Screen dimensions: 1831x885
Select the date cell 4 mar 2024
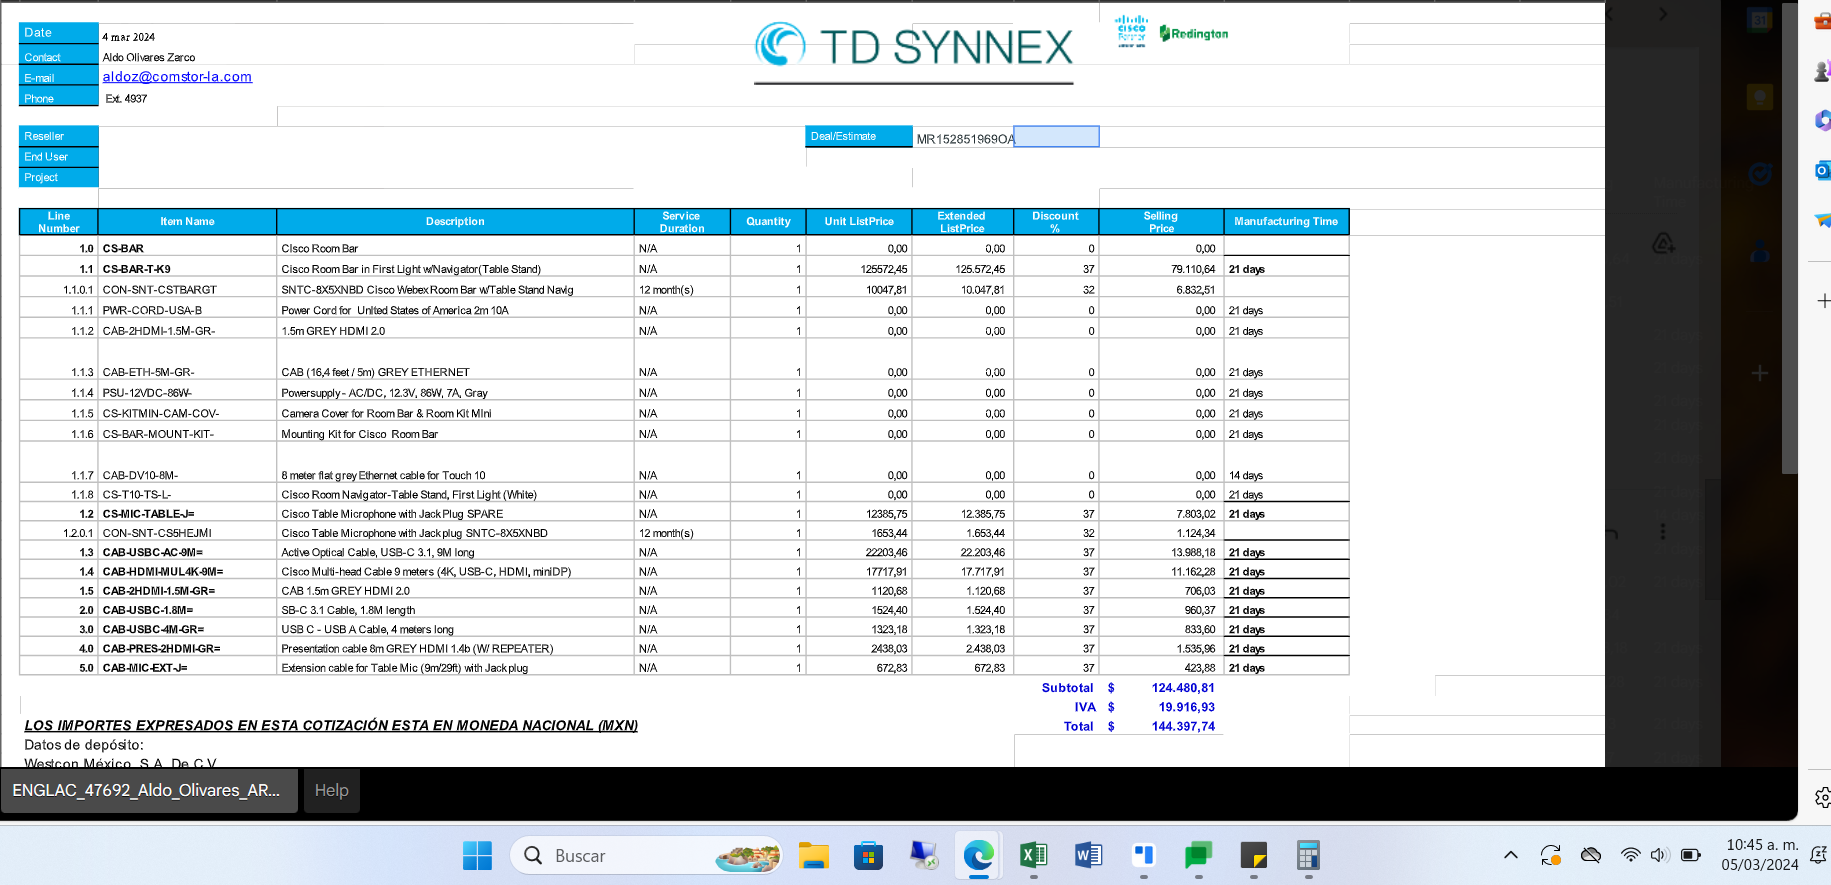click(128, 37)
